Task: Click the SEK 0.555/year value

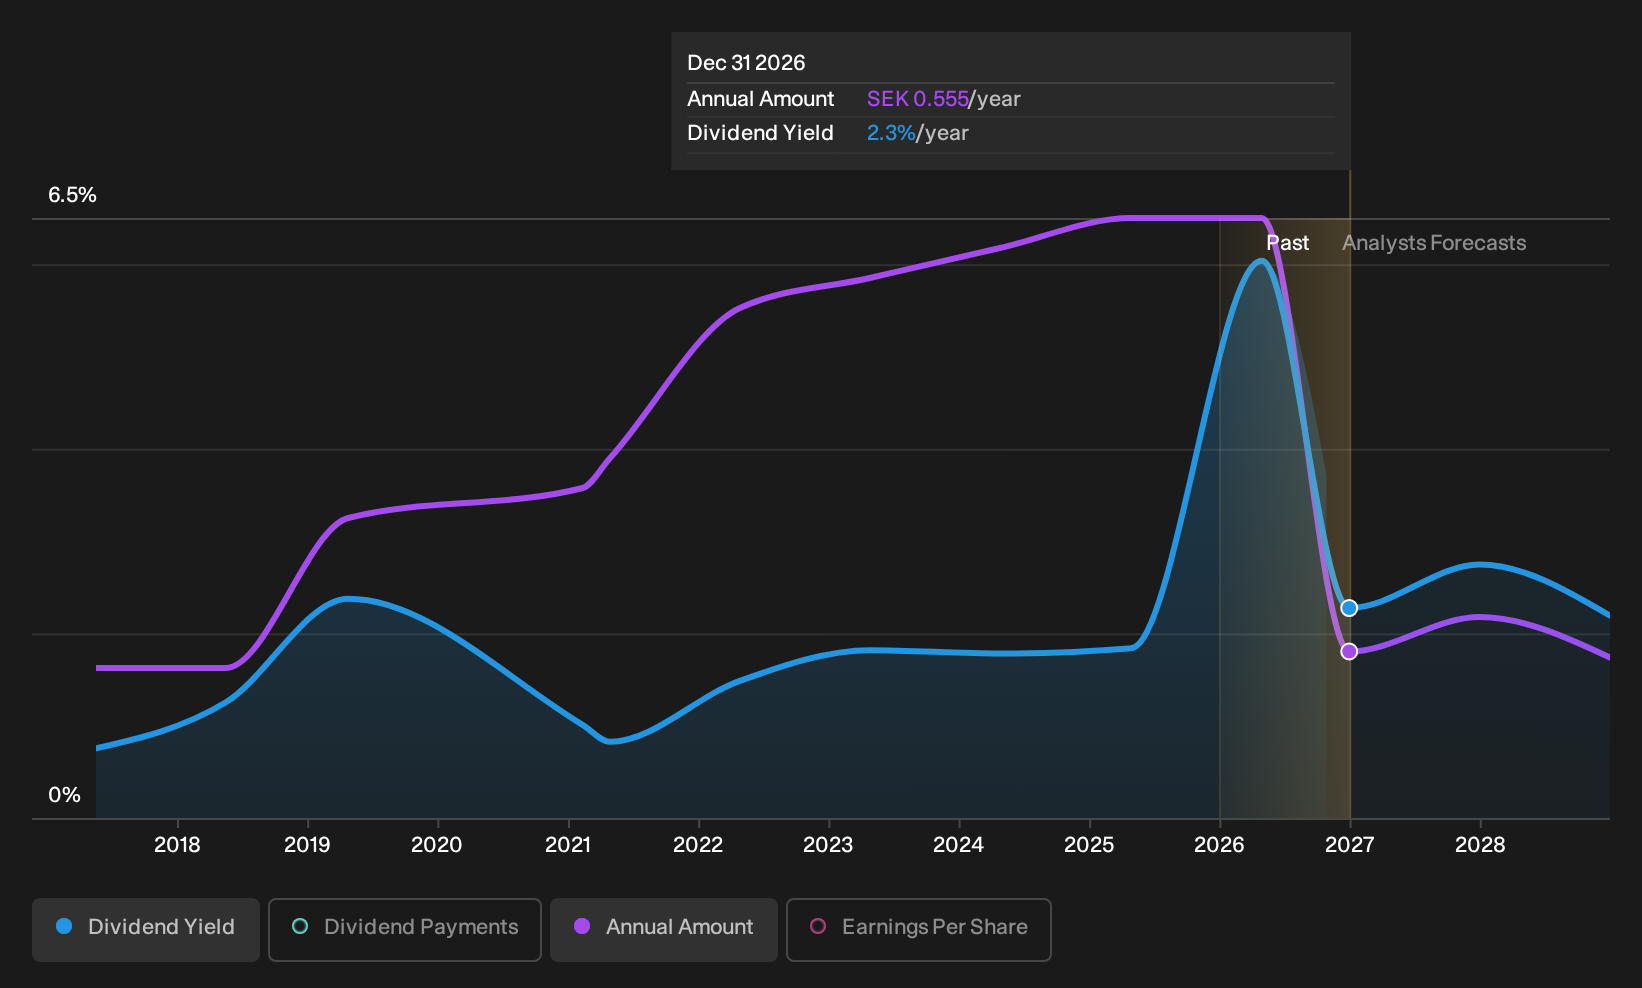Action: coord(944,99)
